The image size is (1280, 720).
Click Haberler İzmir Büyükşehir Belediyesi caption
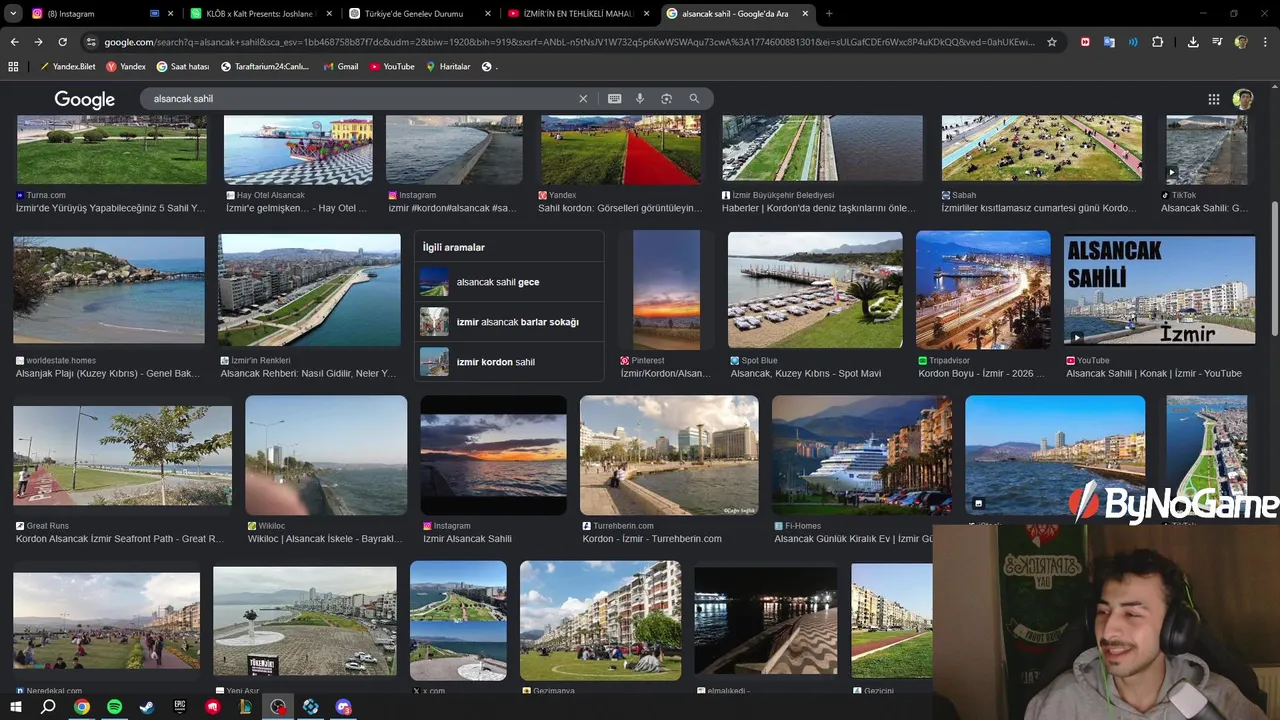[x=818, y=208]
